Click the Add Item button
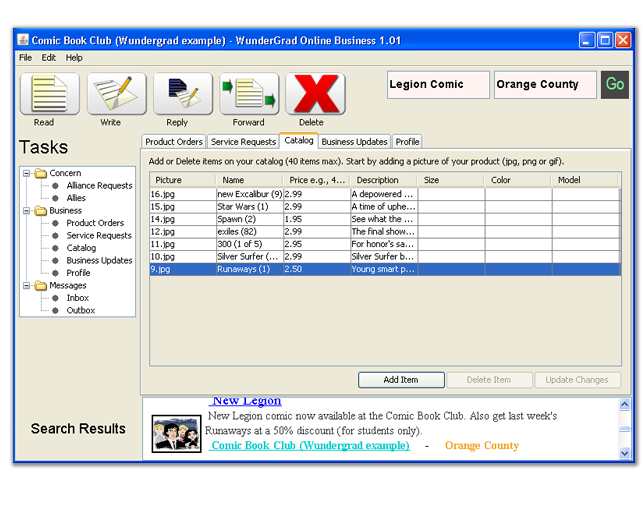Screen dimensions: 641x510 [x=401, y=380]
